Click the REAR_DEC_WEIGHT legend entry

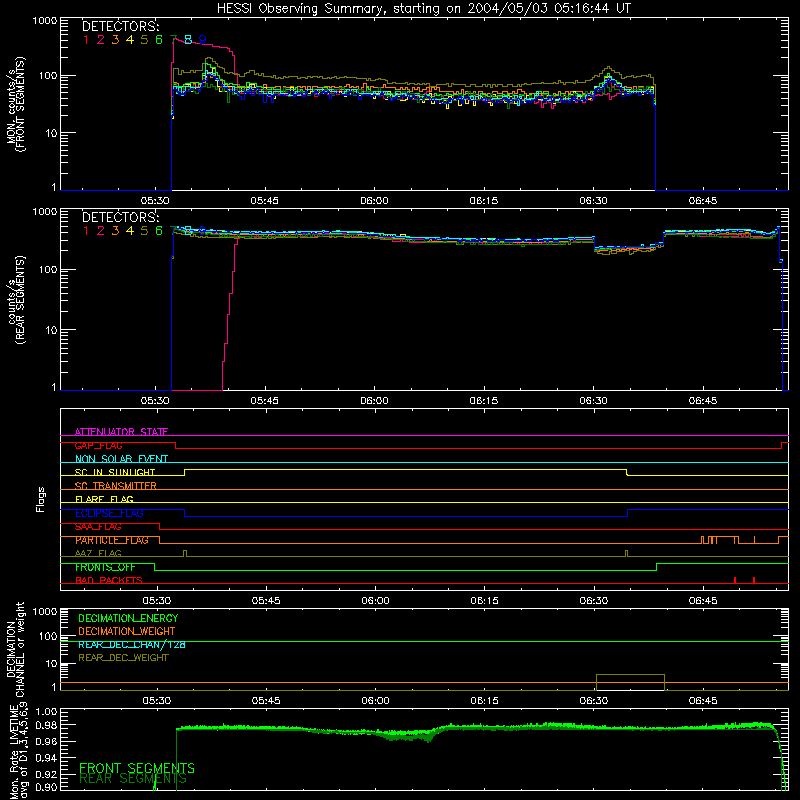pos(123,658)
